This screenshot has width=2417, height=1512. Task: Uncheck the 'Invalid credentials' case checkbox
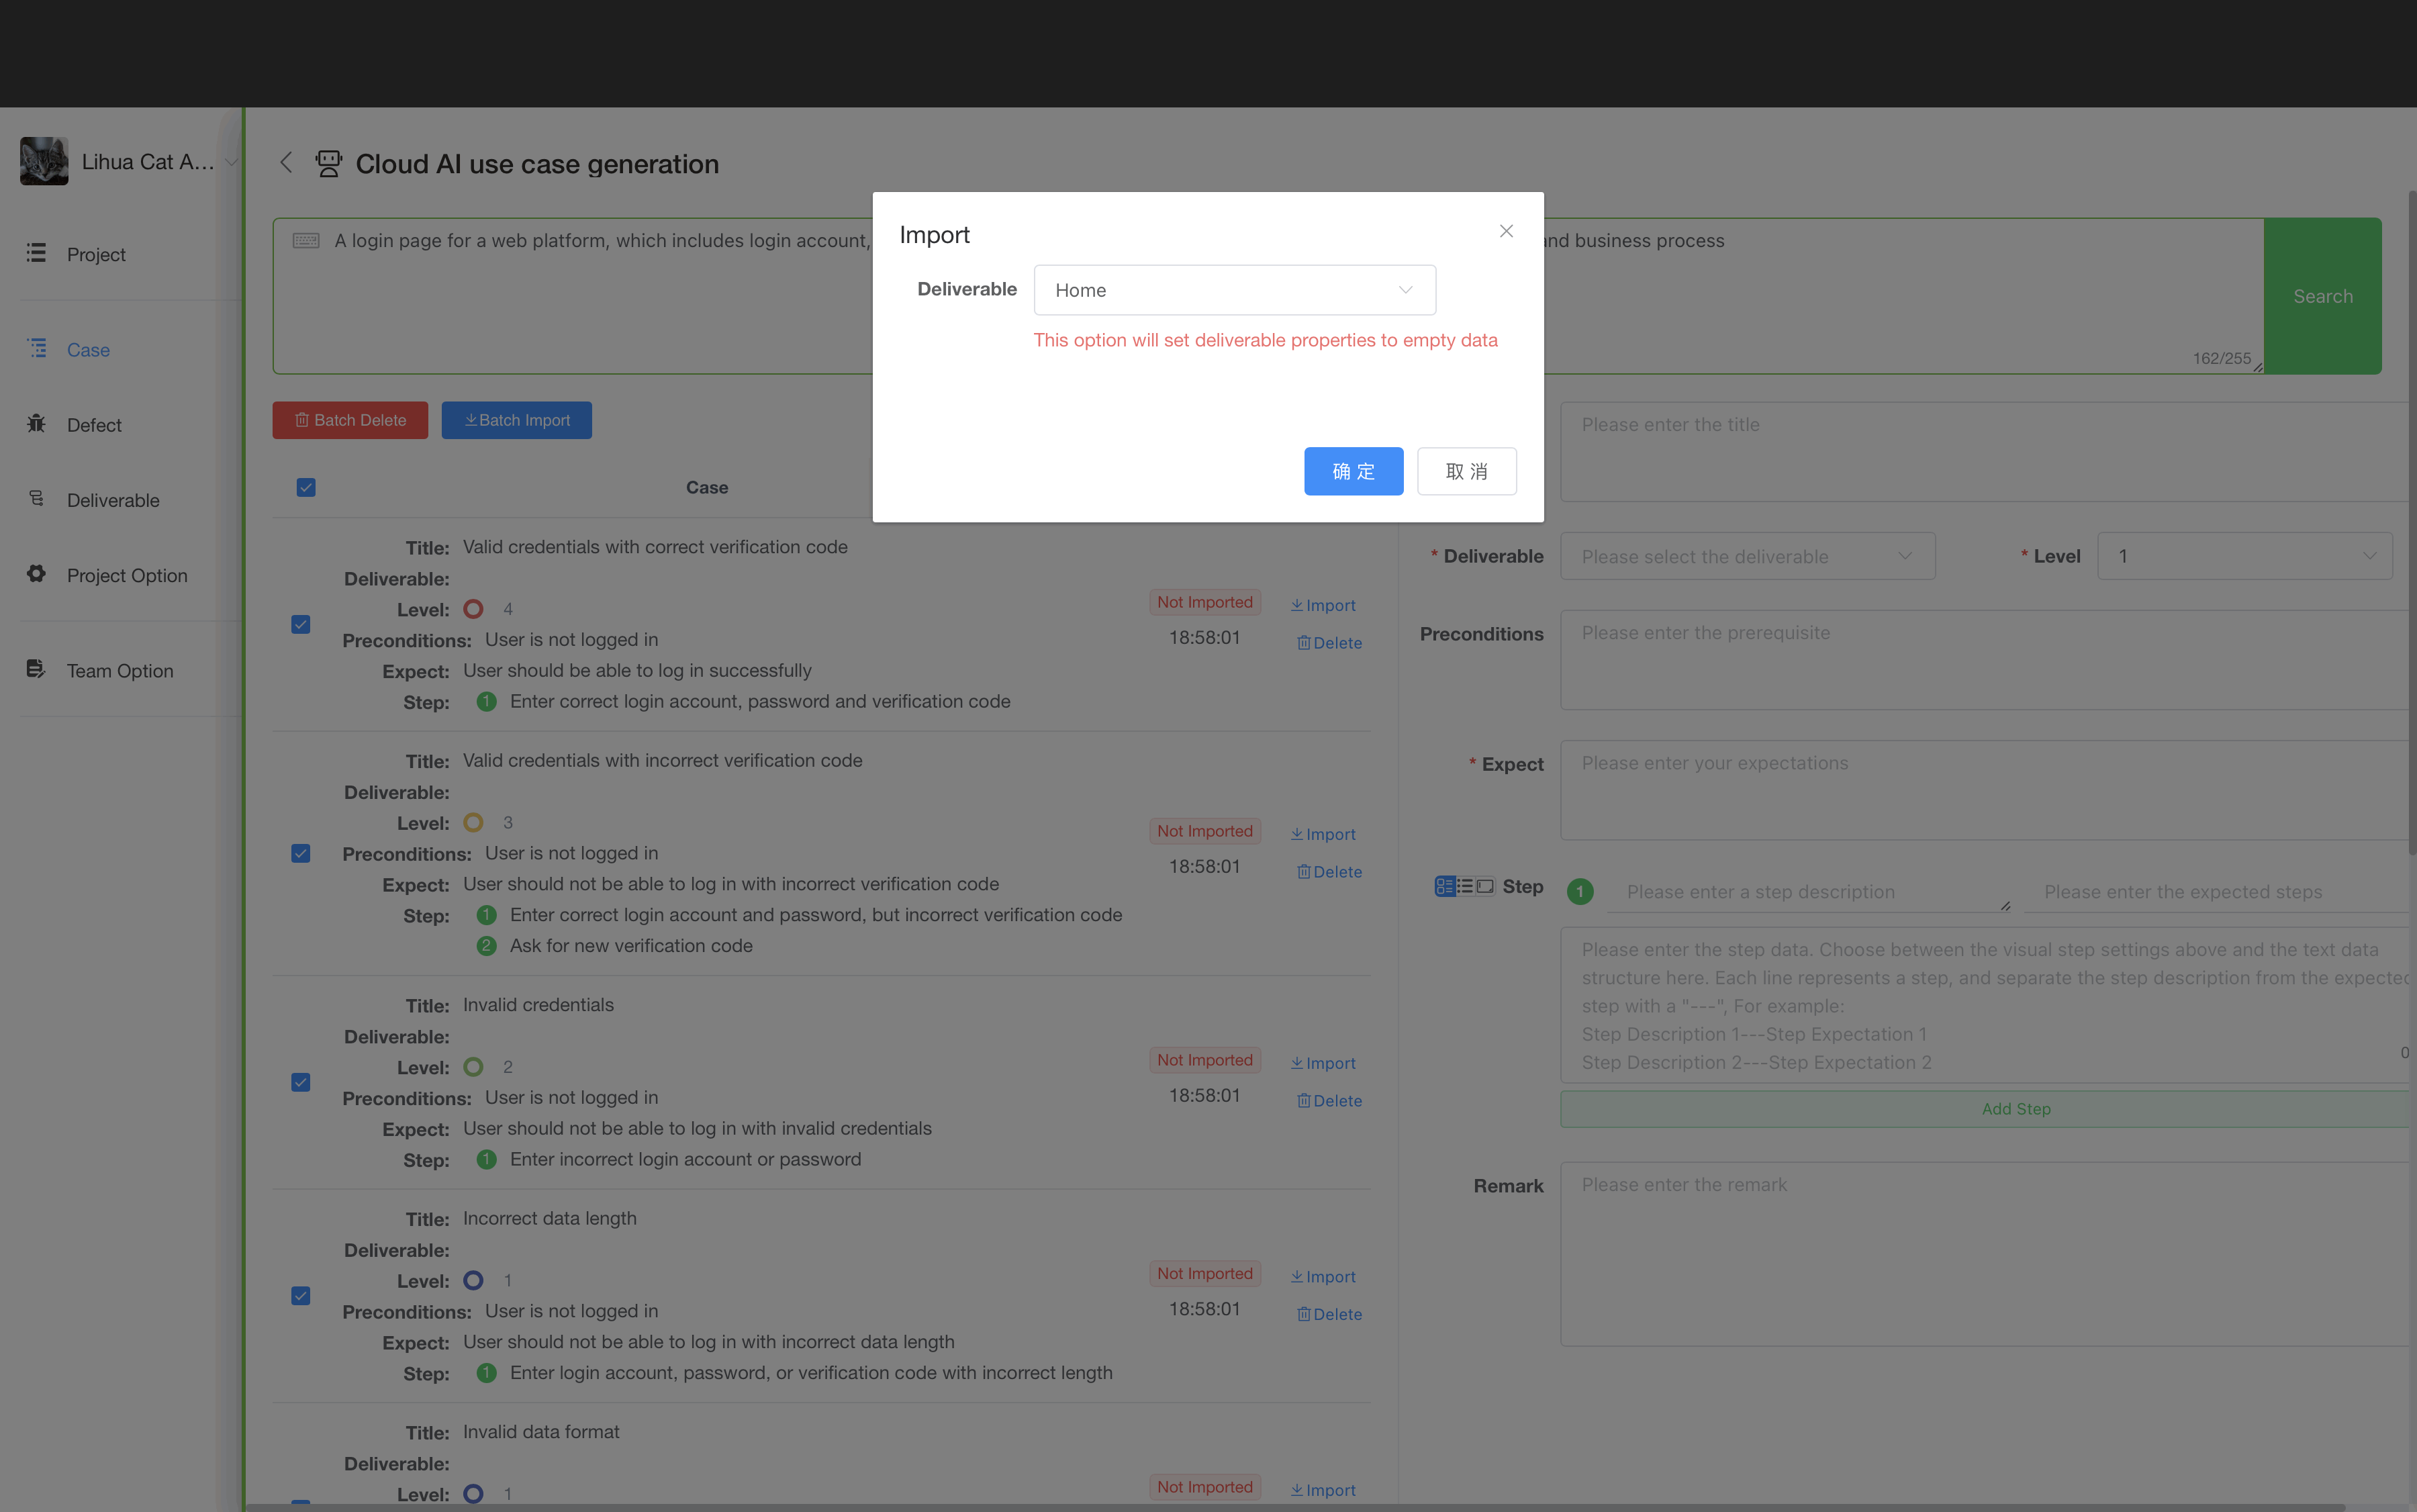300,1083
